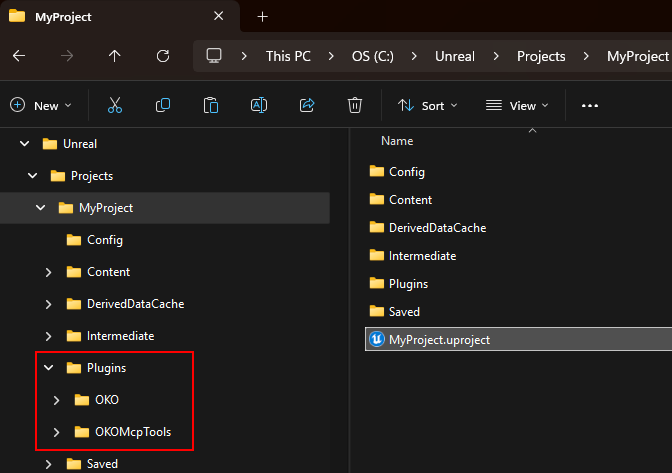Open the Sort options dropdown

click(428, 105)
